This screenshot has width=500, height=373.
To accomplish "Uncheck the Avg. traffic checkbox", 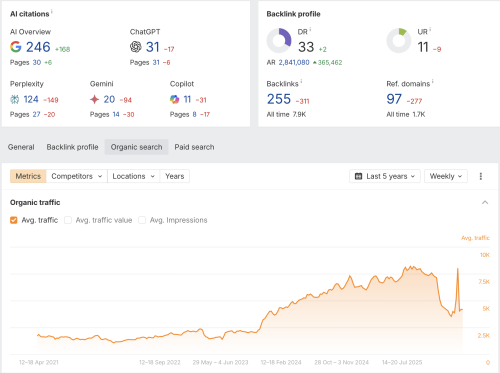I will tap(14, 220).
